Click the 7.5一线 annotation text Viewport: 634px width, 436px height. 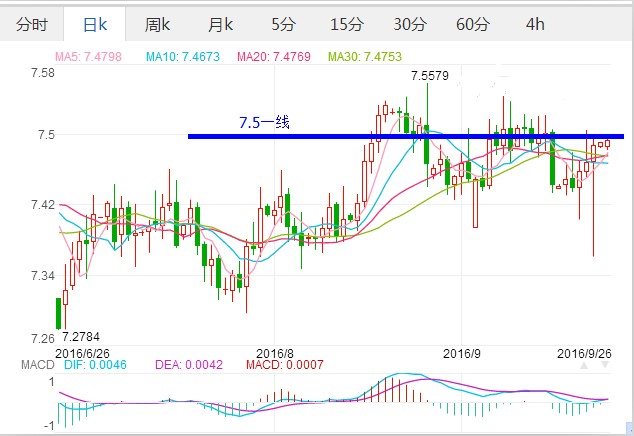pyautogui.click(x=264, y=123)
